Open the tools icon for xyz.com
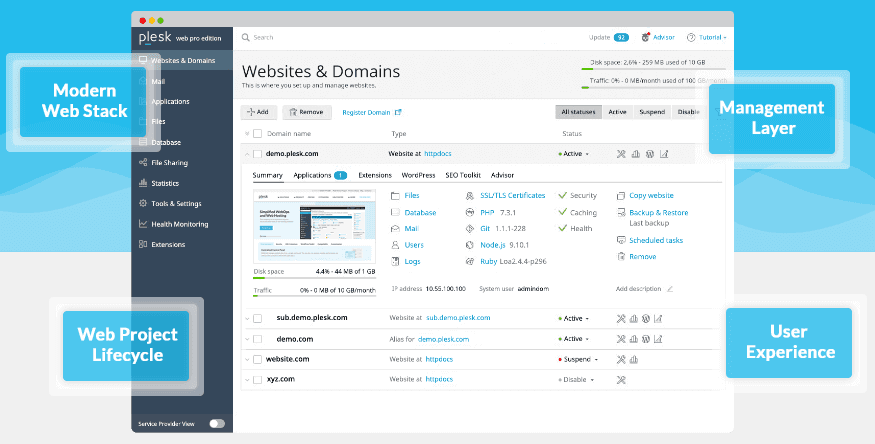The image size is (875, 444). click(x=621, y=380)
